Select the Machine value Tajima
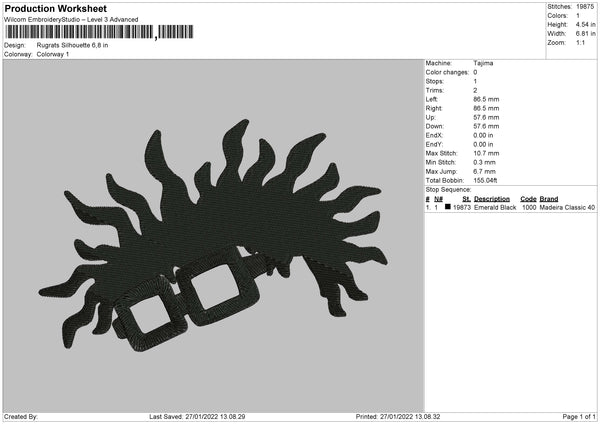600x424 pixels. pos(483,63)
